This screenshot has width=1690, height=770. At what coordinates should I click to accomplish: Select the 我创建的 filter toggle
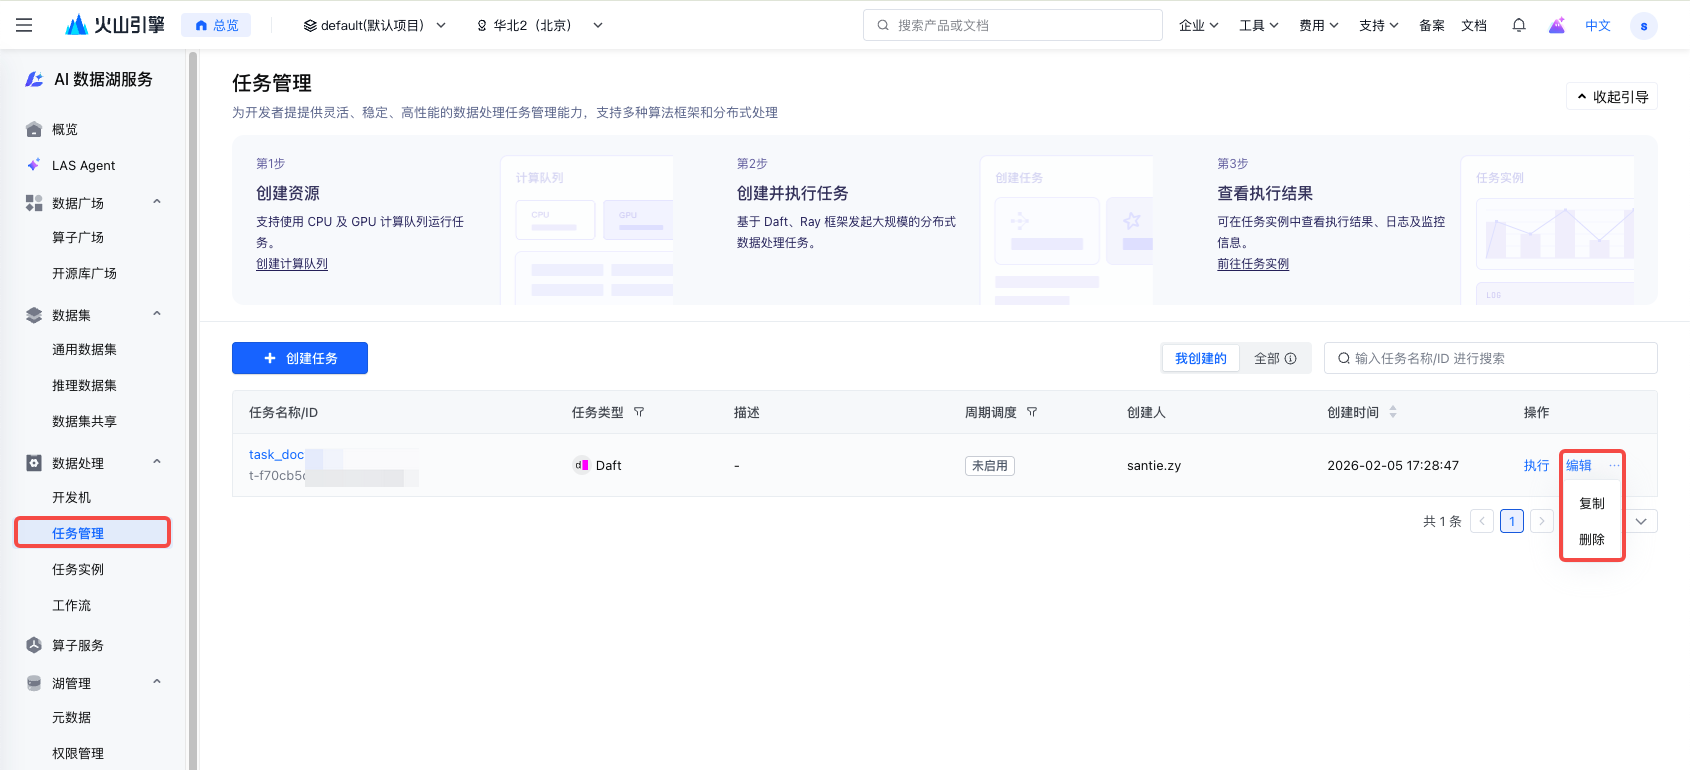(1200, 358)
